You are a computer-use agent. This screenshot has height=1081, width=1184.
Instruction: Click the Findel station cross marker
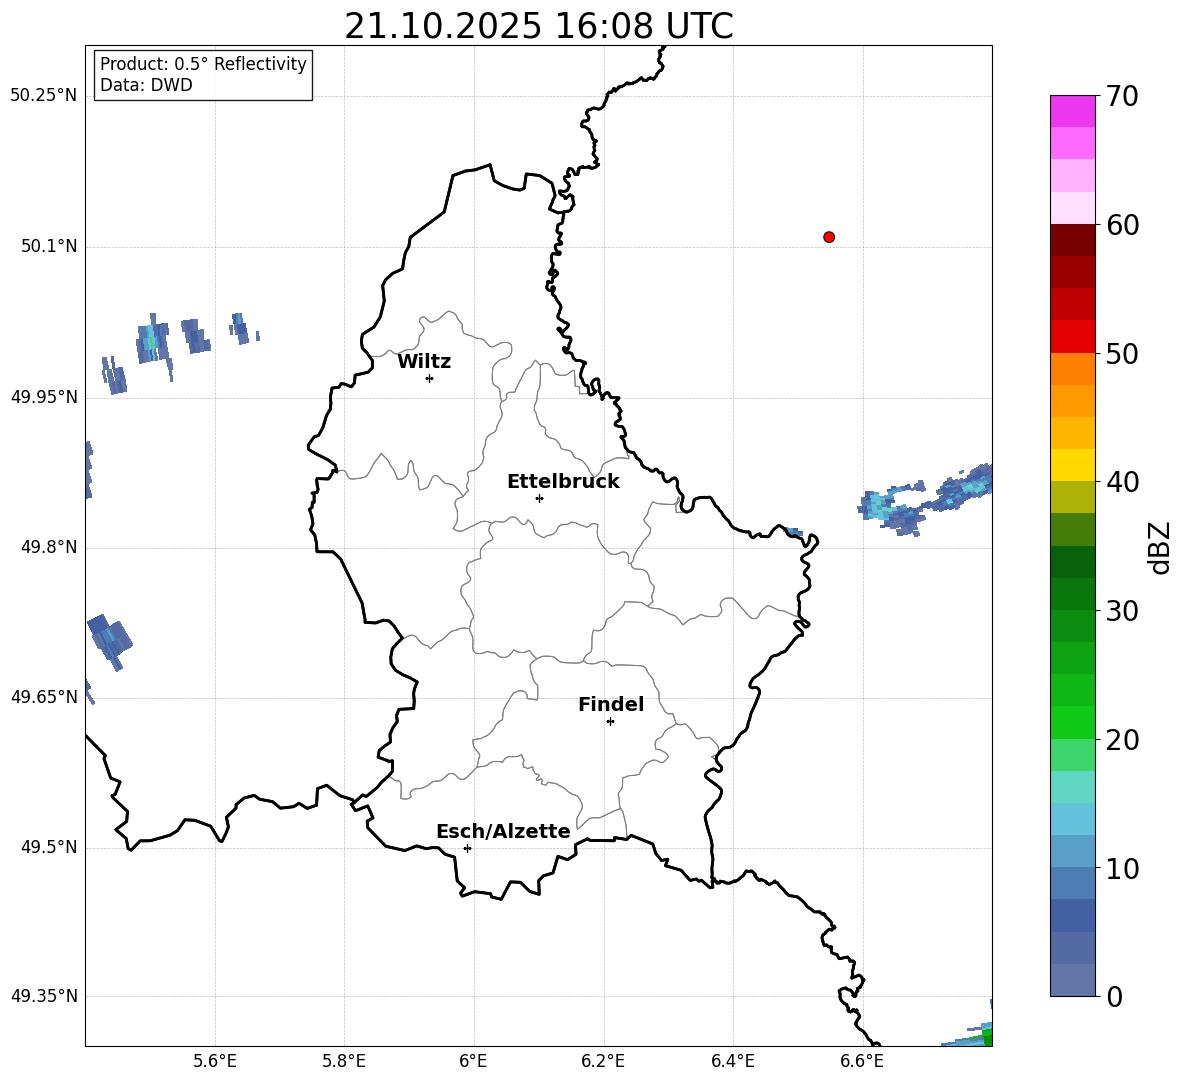(x=610, y=722)
